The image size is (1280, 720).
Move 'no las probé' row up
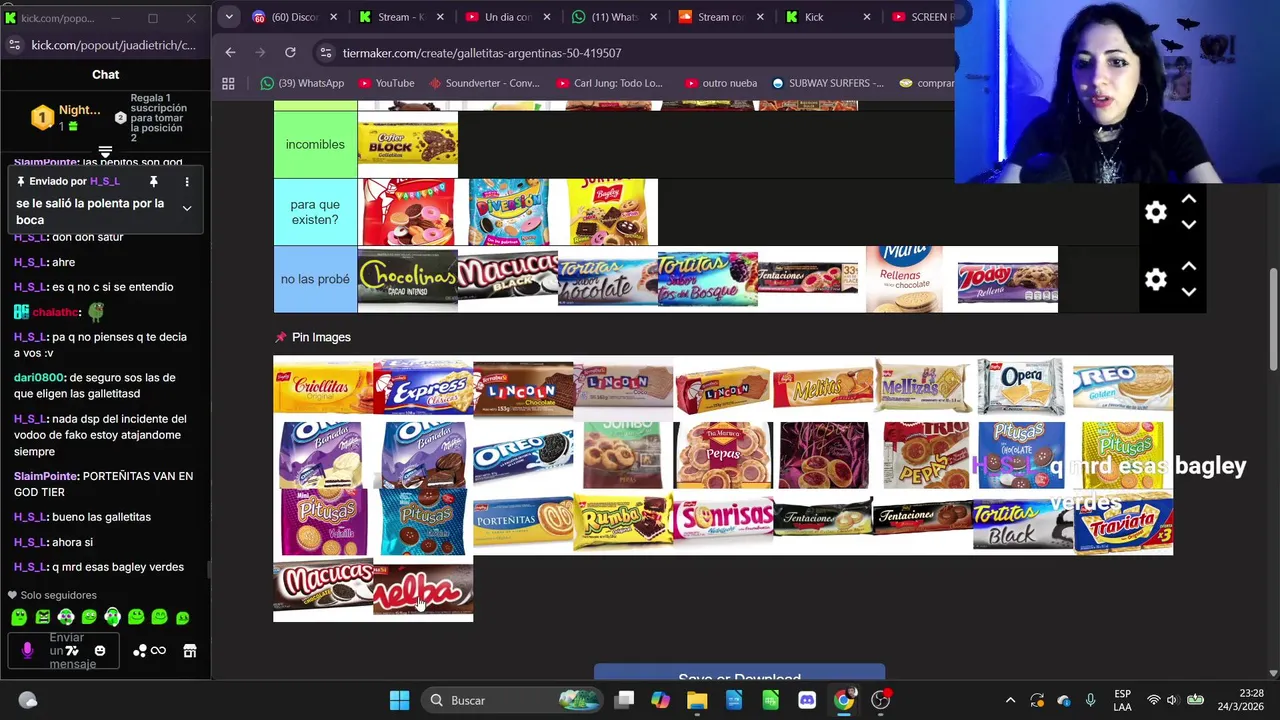click(1189, 266)
